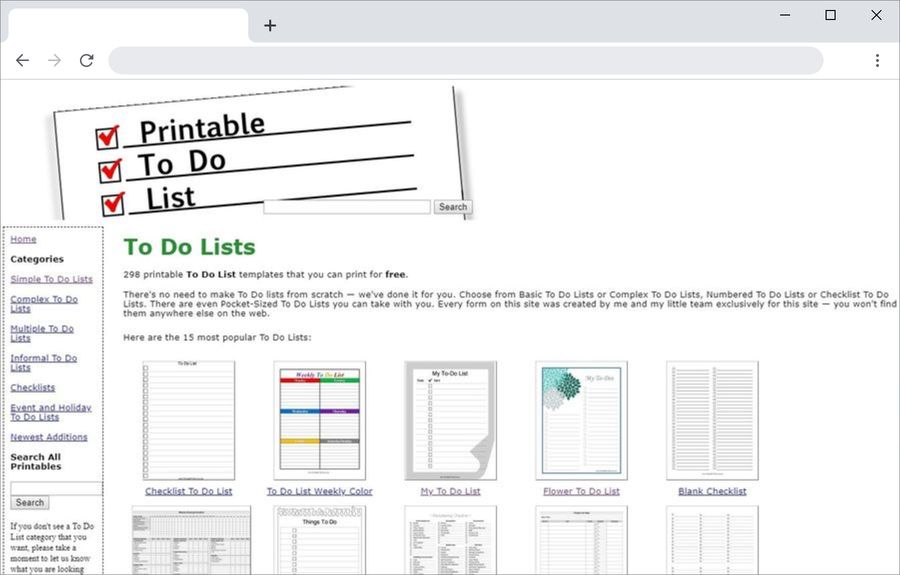Open the Weekly Color template thumbnail

coord(319,420)
